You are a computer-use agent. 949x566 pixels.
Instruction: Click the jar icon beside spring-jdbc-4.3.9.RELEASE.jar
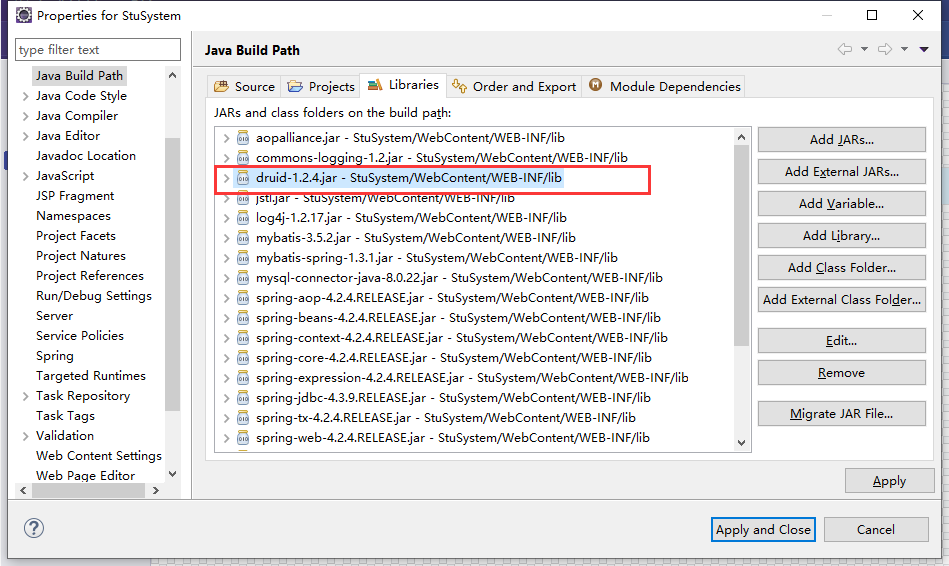coord(243,398)
